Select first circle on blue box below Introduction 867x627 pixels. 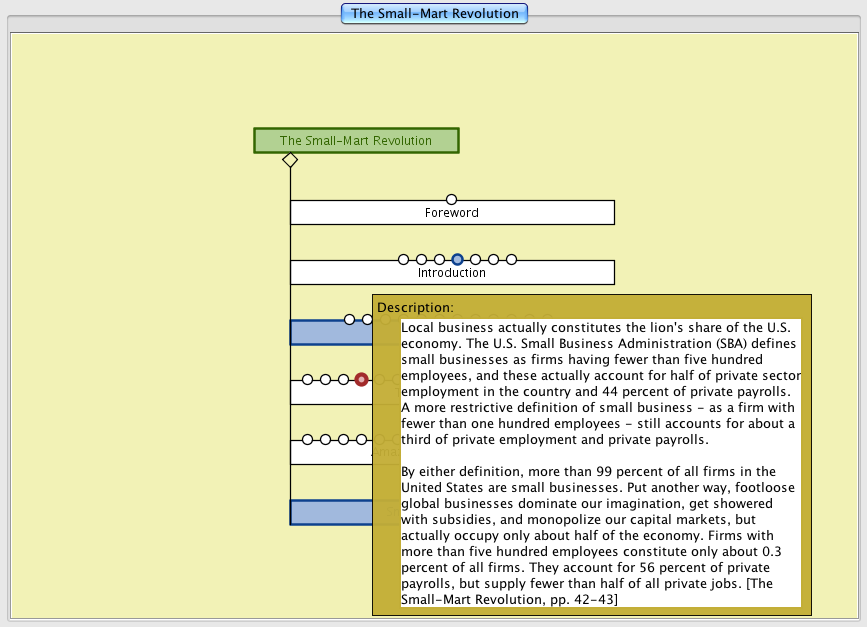pyautogui.click(x=349, y=320)
